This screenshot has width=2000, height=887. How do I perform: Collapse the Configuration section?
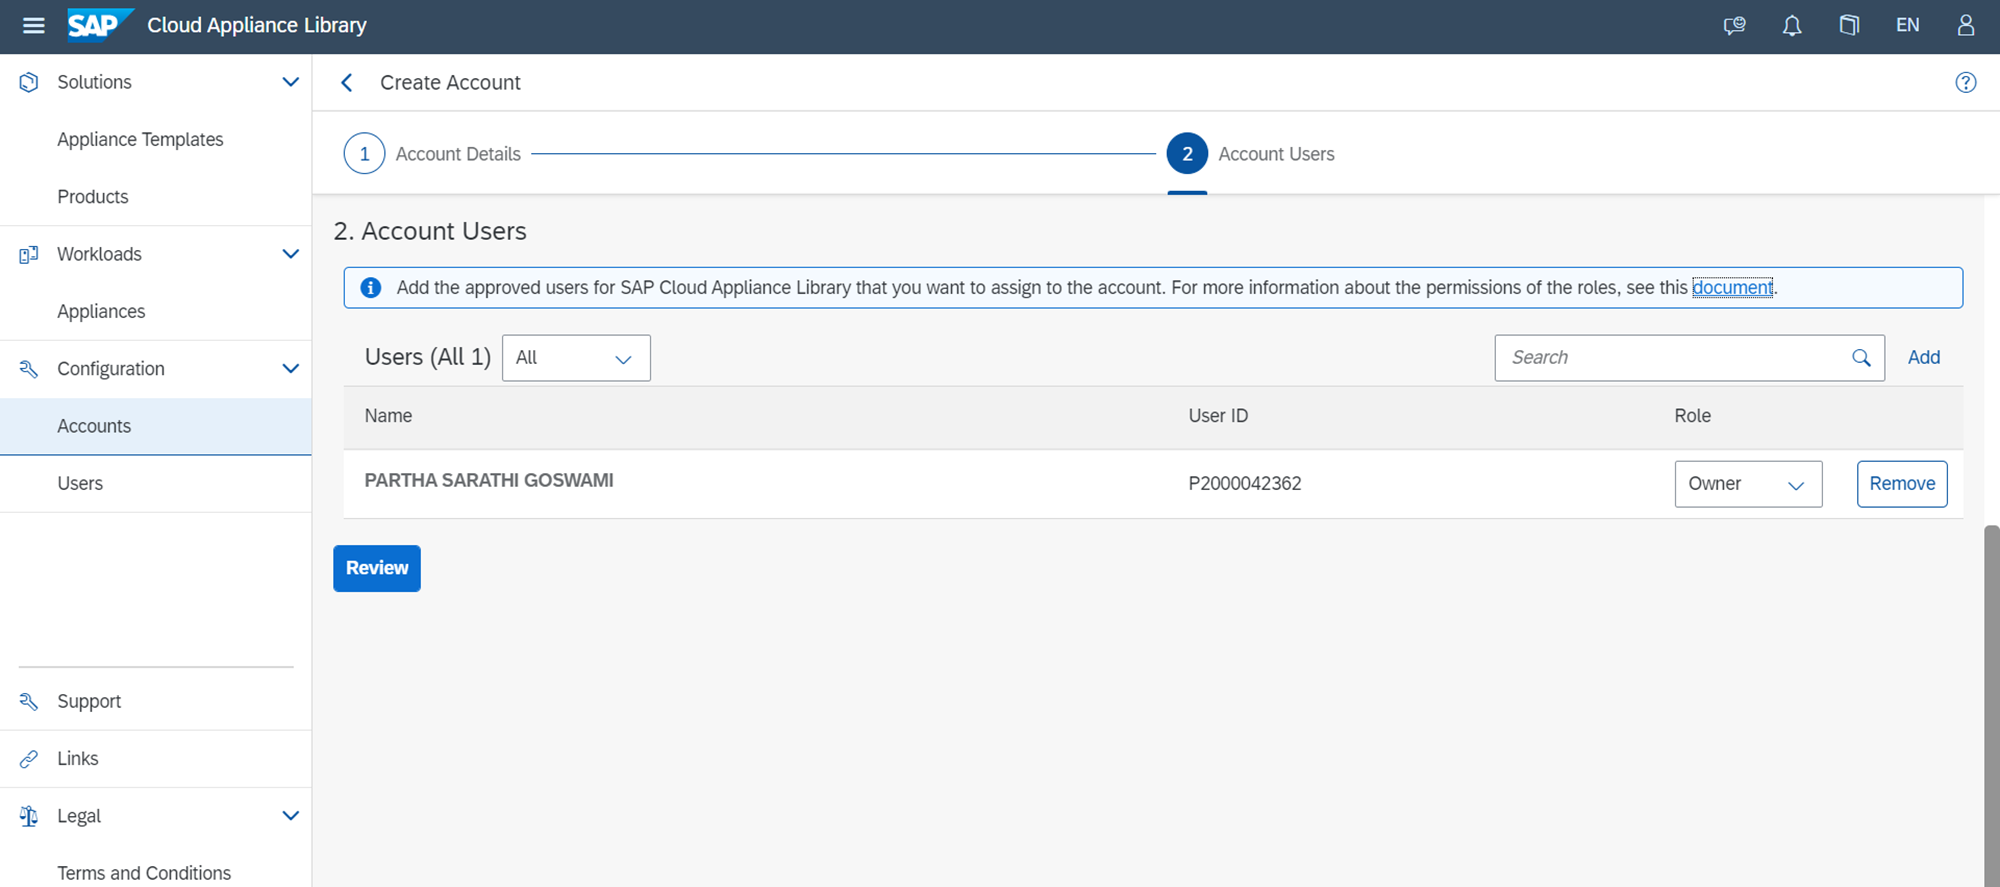(290, 369)
